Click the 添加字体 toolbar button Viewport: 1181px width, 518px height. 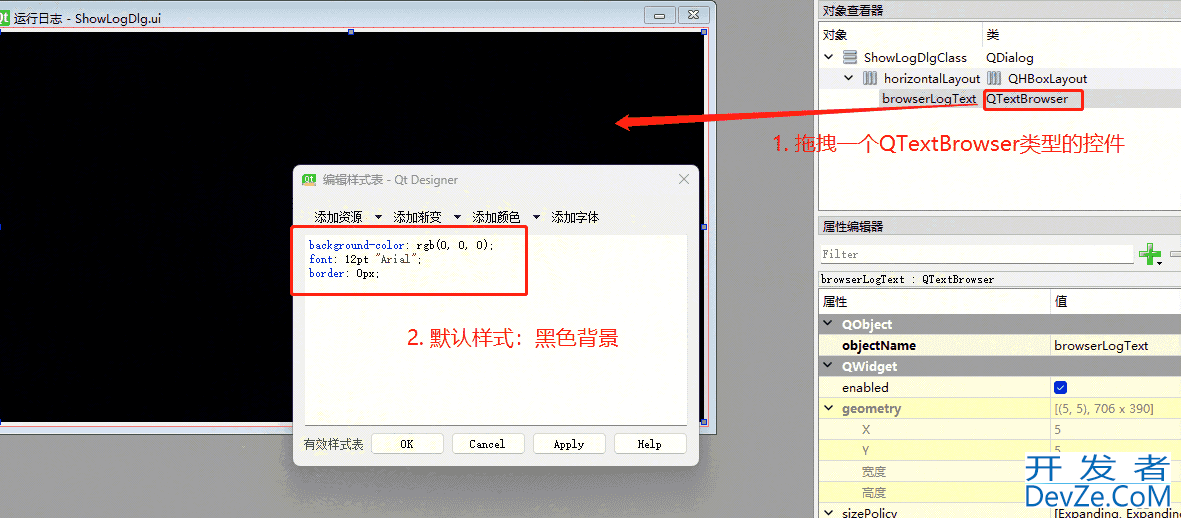click(x=575, y=217)
